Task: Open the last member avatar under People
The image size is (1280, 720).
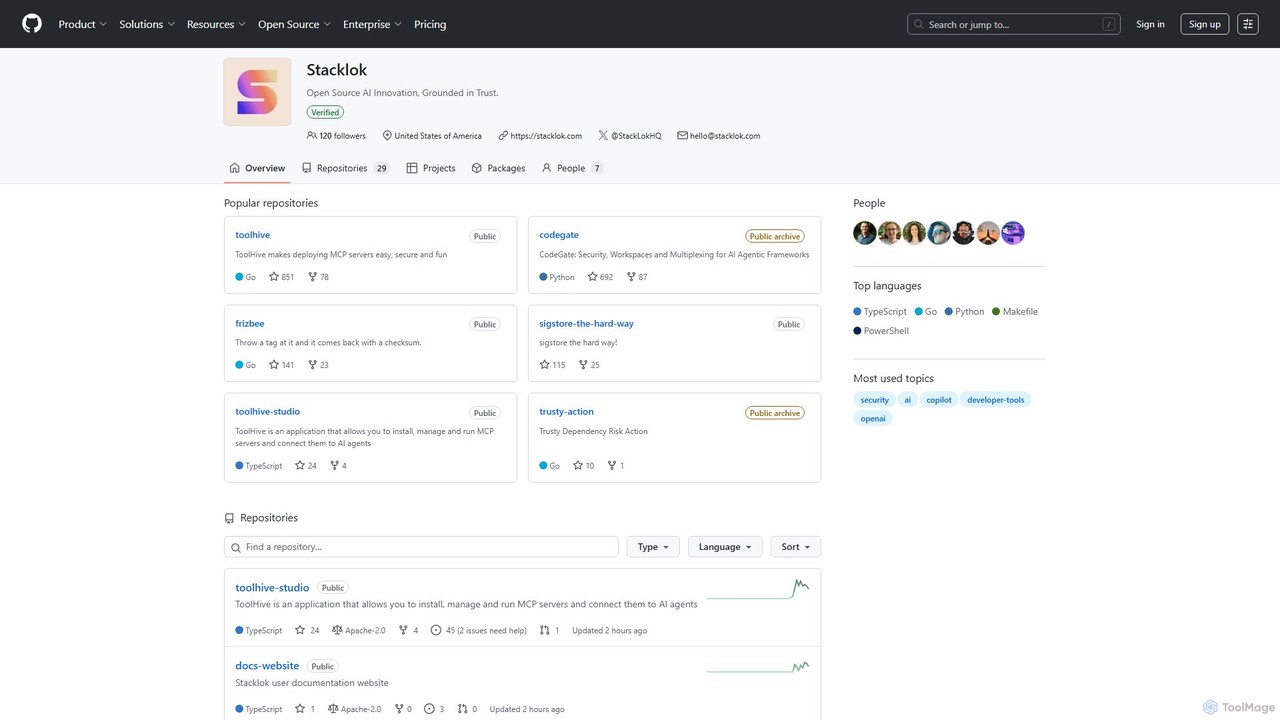Action: (1013, 233)
